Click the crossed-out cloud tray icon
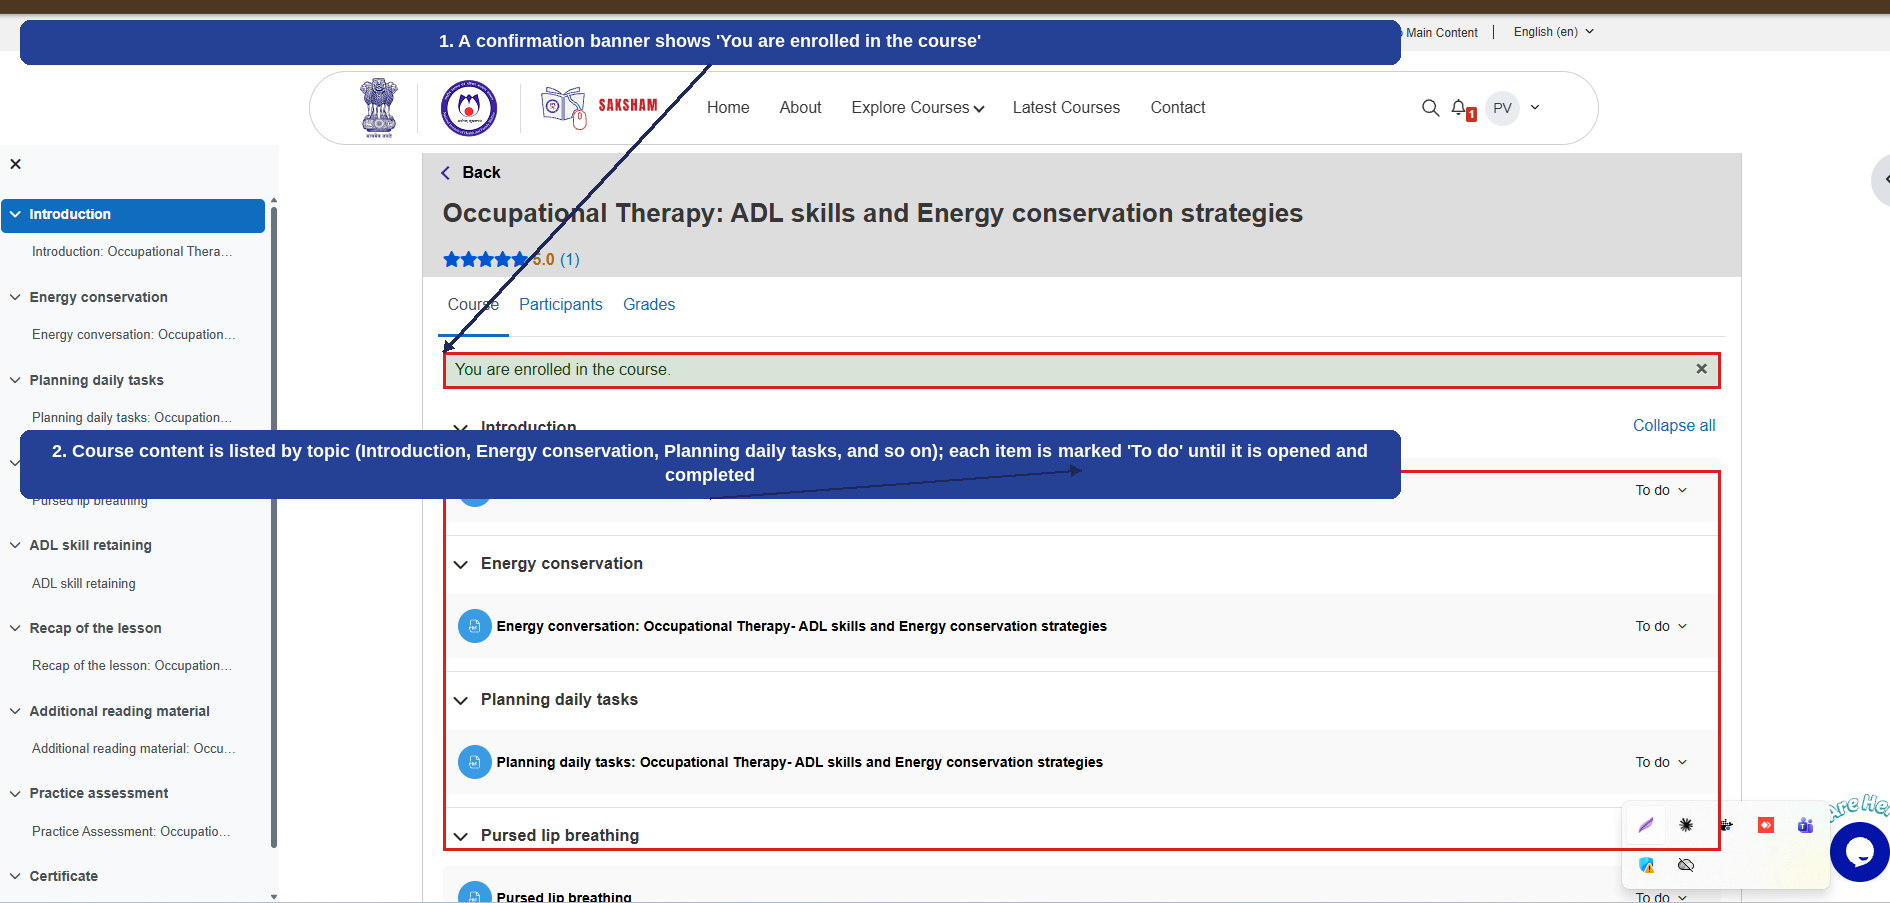The width and height of the screenshot is (1890, 903). (1686, 865)
